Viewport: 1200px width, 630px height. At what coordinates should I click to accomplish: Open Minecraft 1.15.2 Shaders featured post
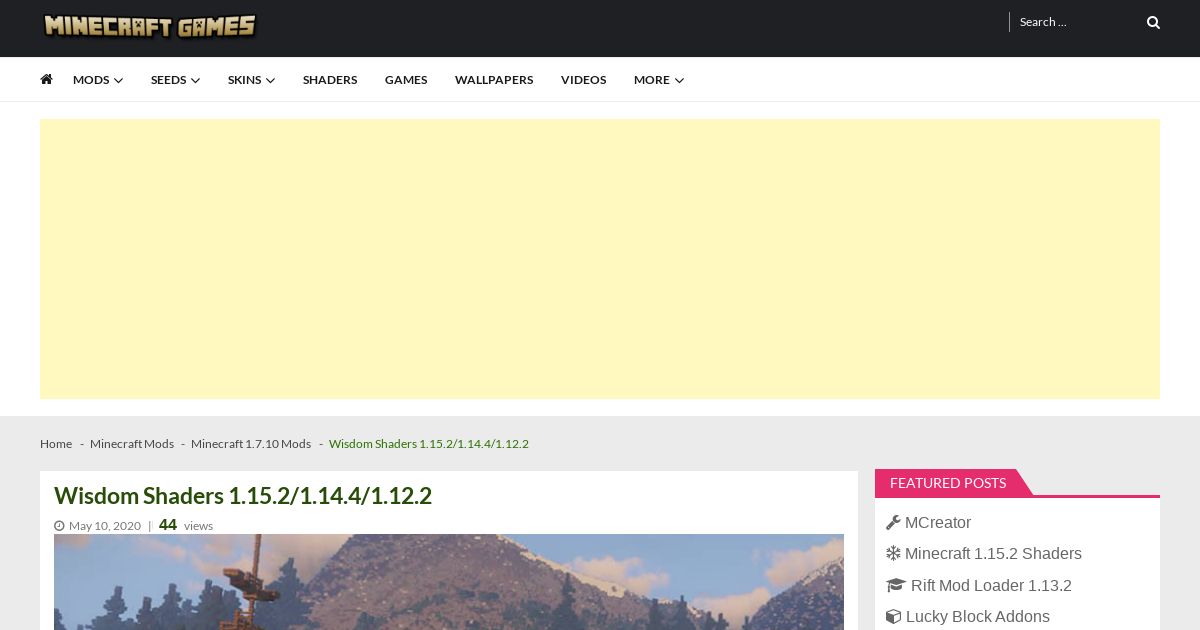point(993,553)
